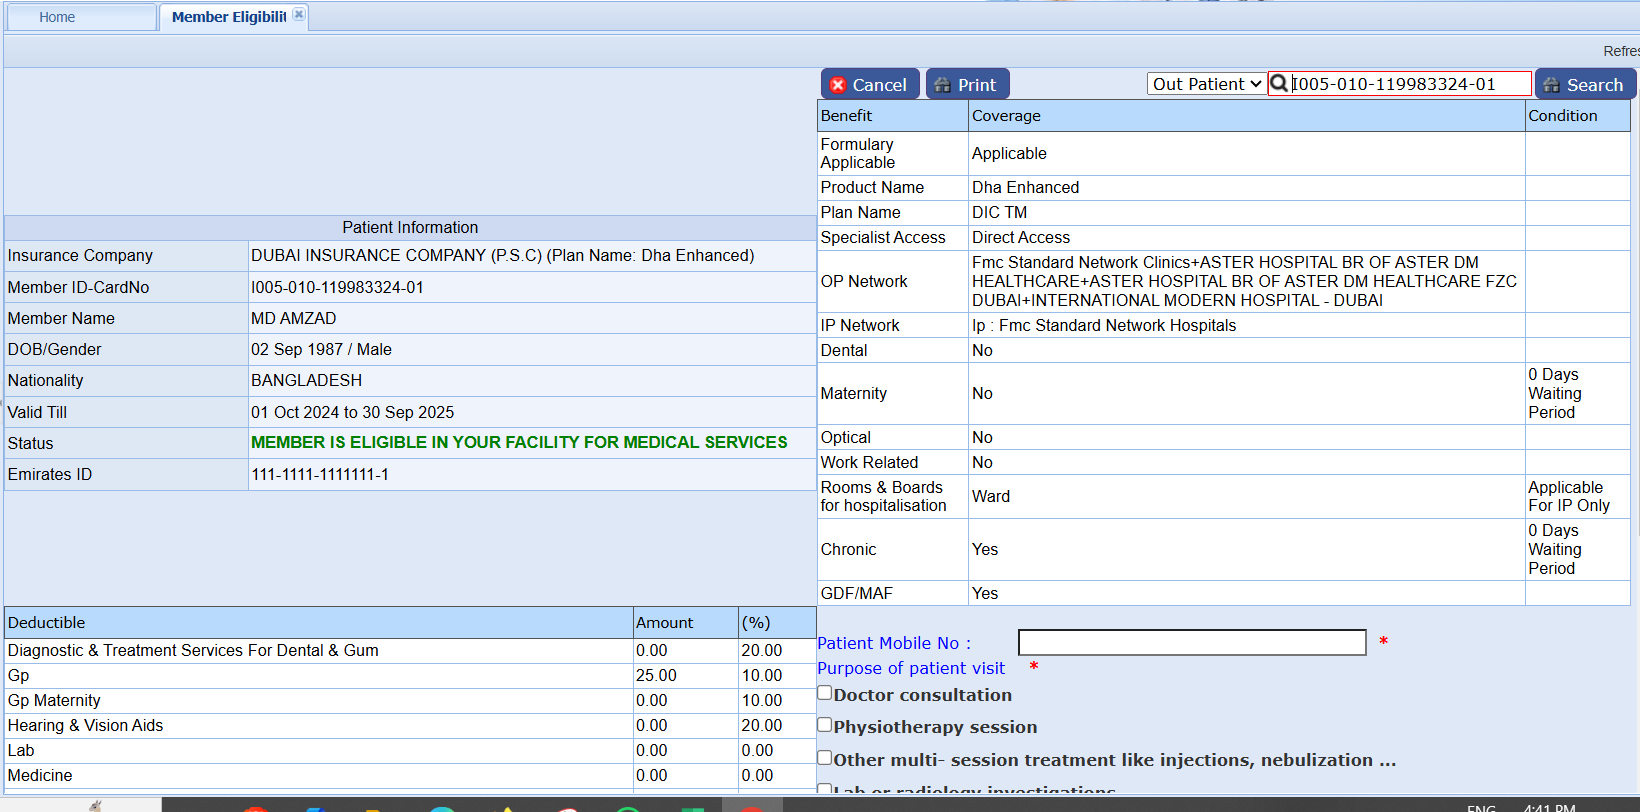The width and height of the screenshot is (1640, 812).
Task: Click the taskbar clock showing 4:41 PM
Action: point(1549,806)
